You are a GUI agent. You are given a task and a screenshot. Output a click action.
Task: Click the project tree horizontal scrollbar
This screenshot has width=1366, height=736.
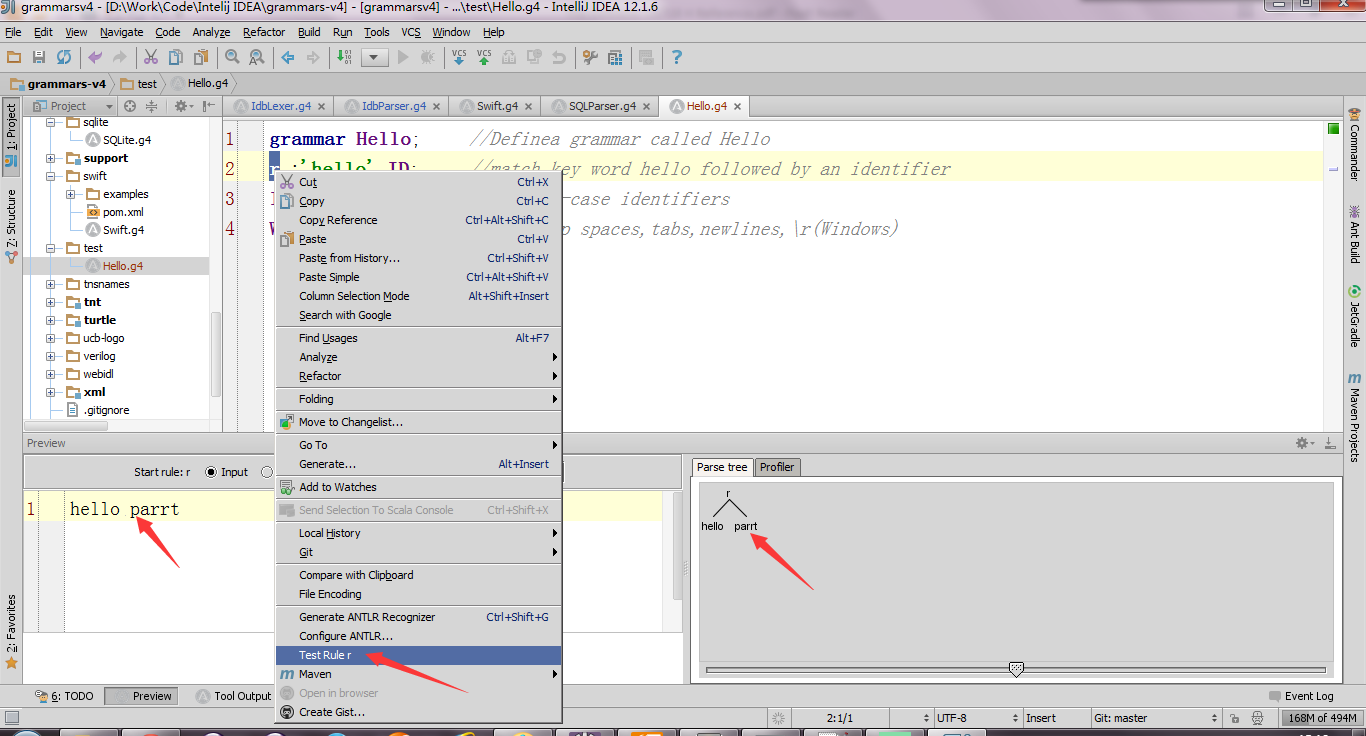65,426
